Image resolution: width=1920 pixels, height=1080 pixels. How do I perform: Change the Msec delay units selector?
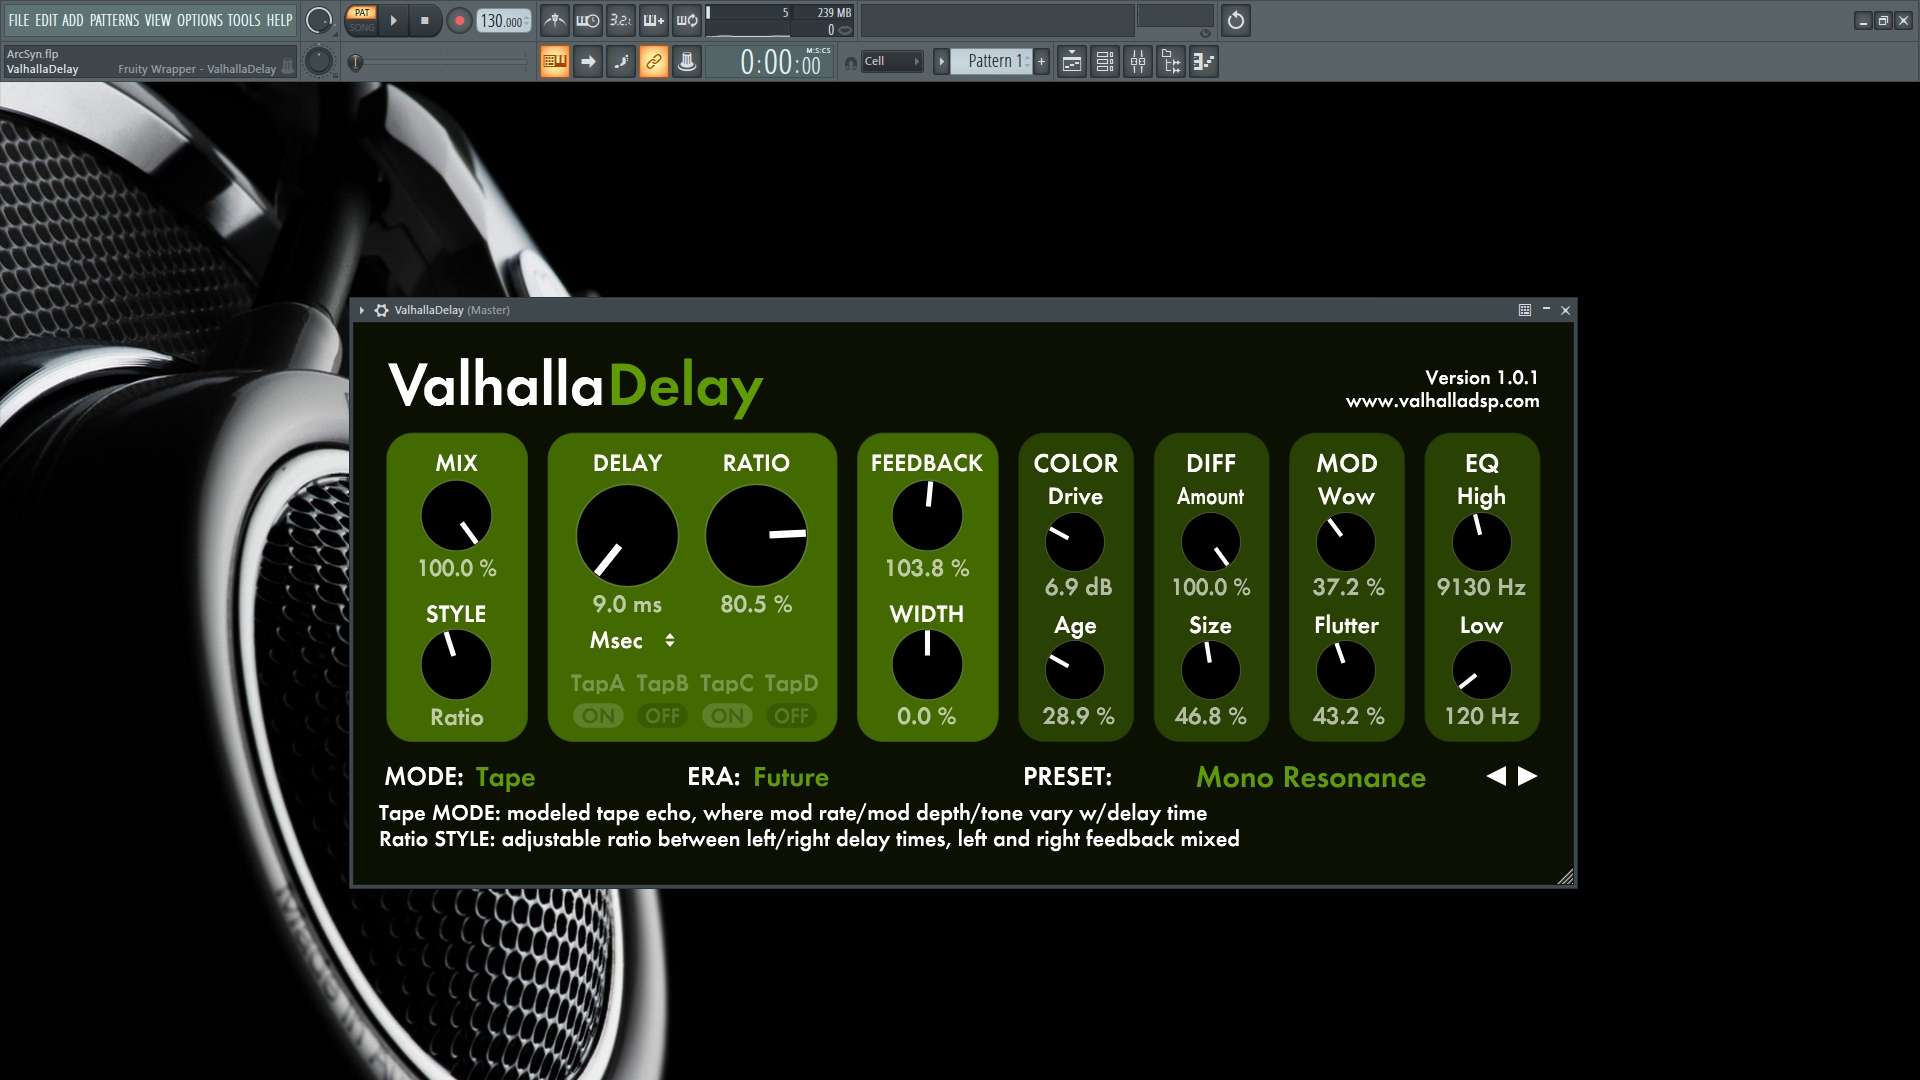[x=631, y=640]
